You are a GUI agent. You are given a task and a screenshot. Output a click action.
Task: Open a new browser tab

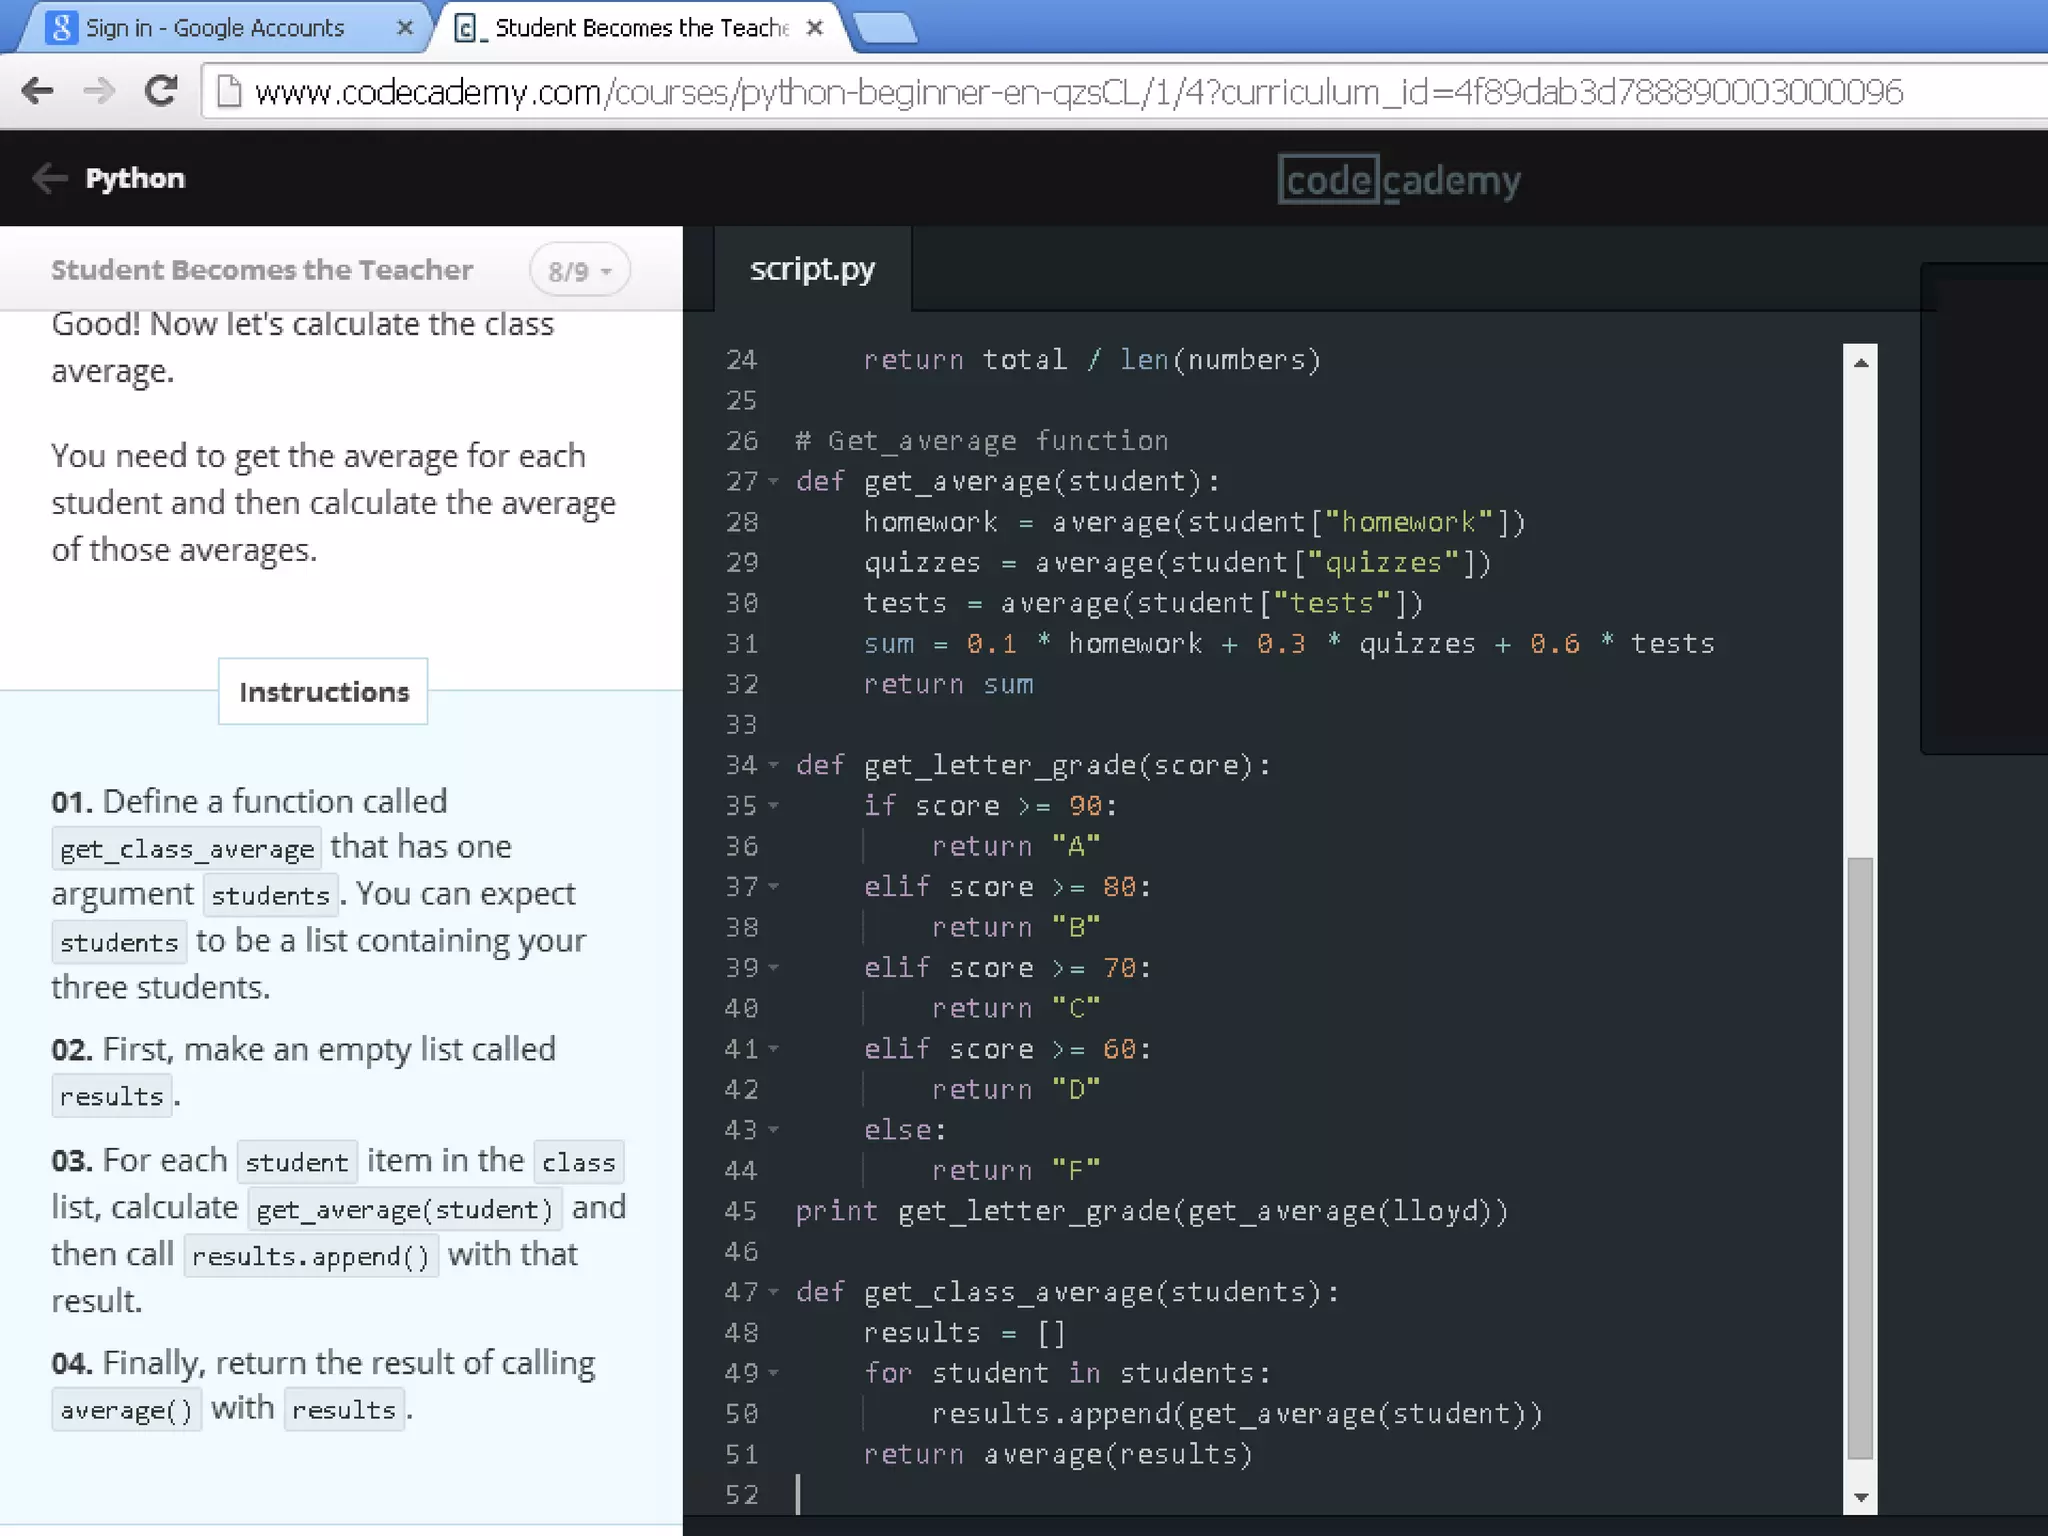[x=885, y=29]
